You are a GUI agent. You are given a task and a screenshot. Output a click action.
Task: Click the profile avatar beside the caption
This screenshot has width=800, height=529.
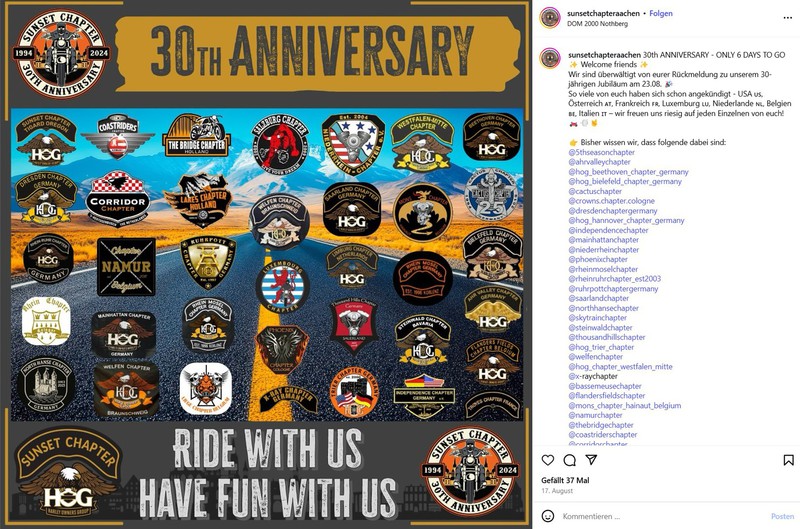tap(550, 59)
